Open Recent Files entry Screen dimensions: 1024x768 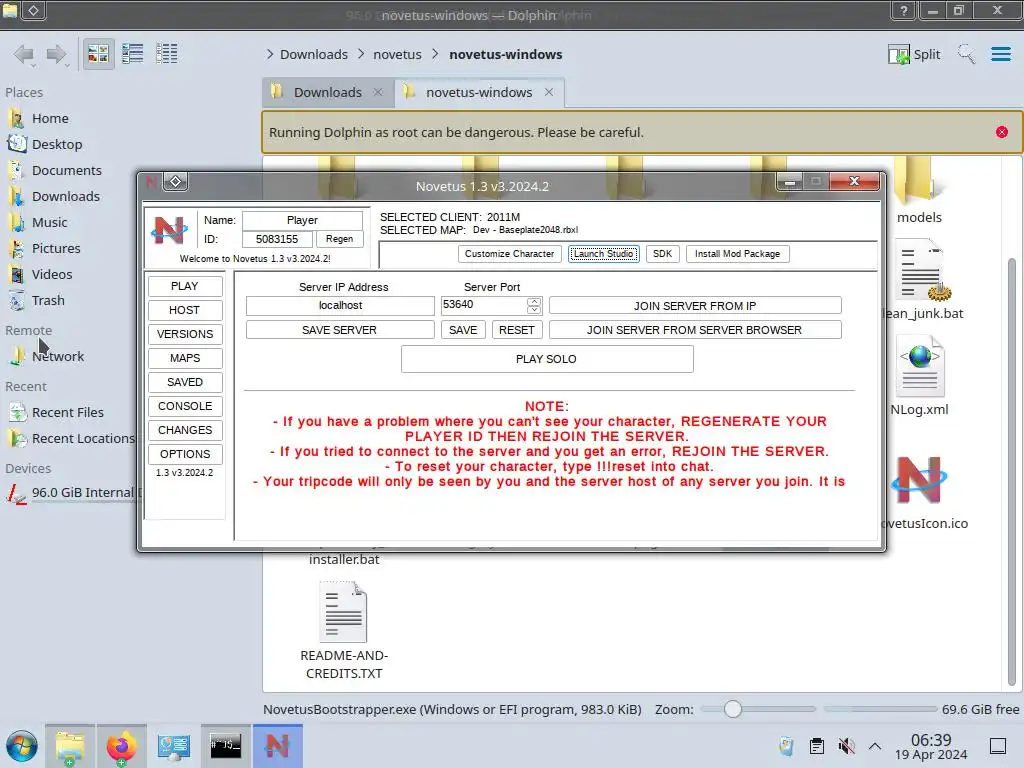point(67,413)
